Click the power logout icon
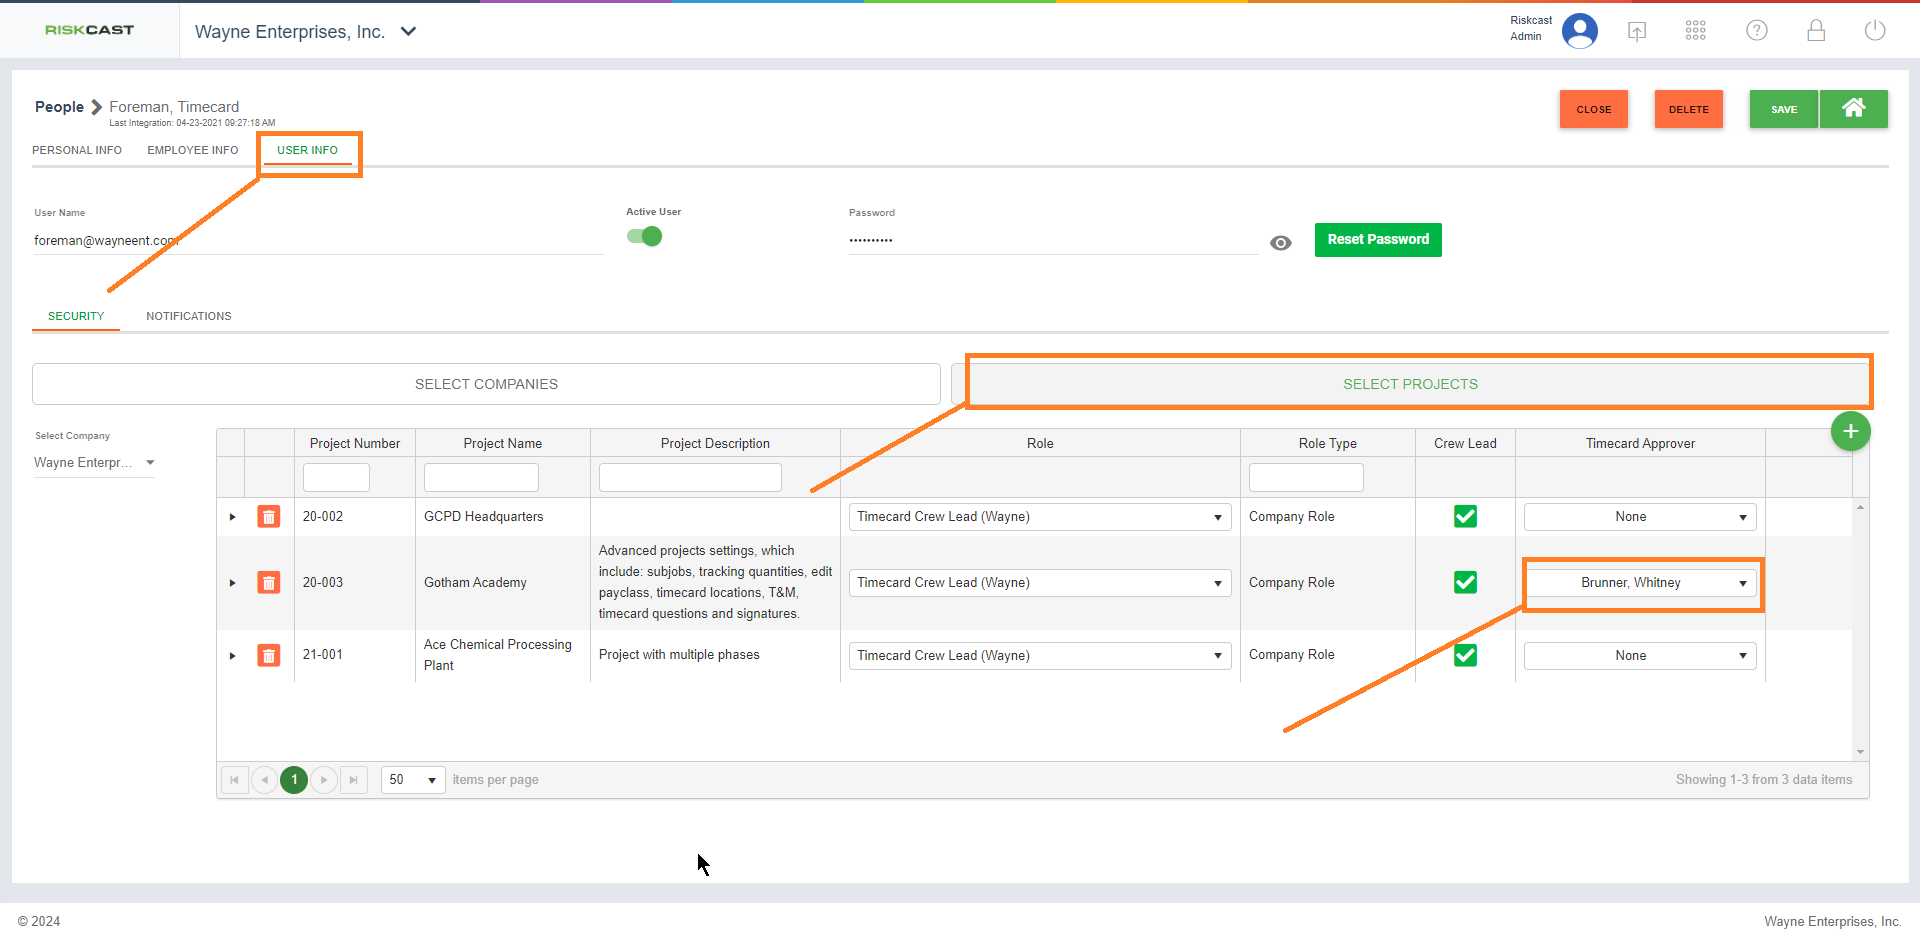Viewport: 1920px width, 942px height. tap(1875, 31)
